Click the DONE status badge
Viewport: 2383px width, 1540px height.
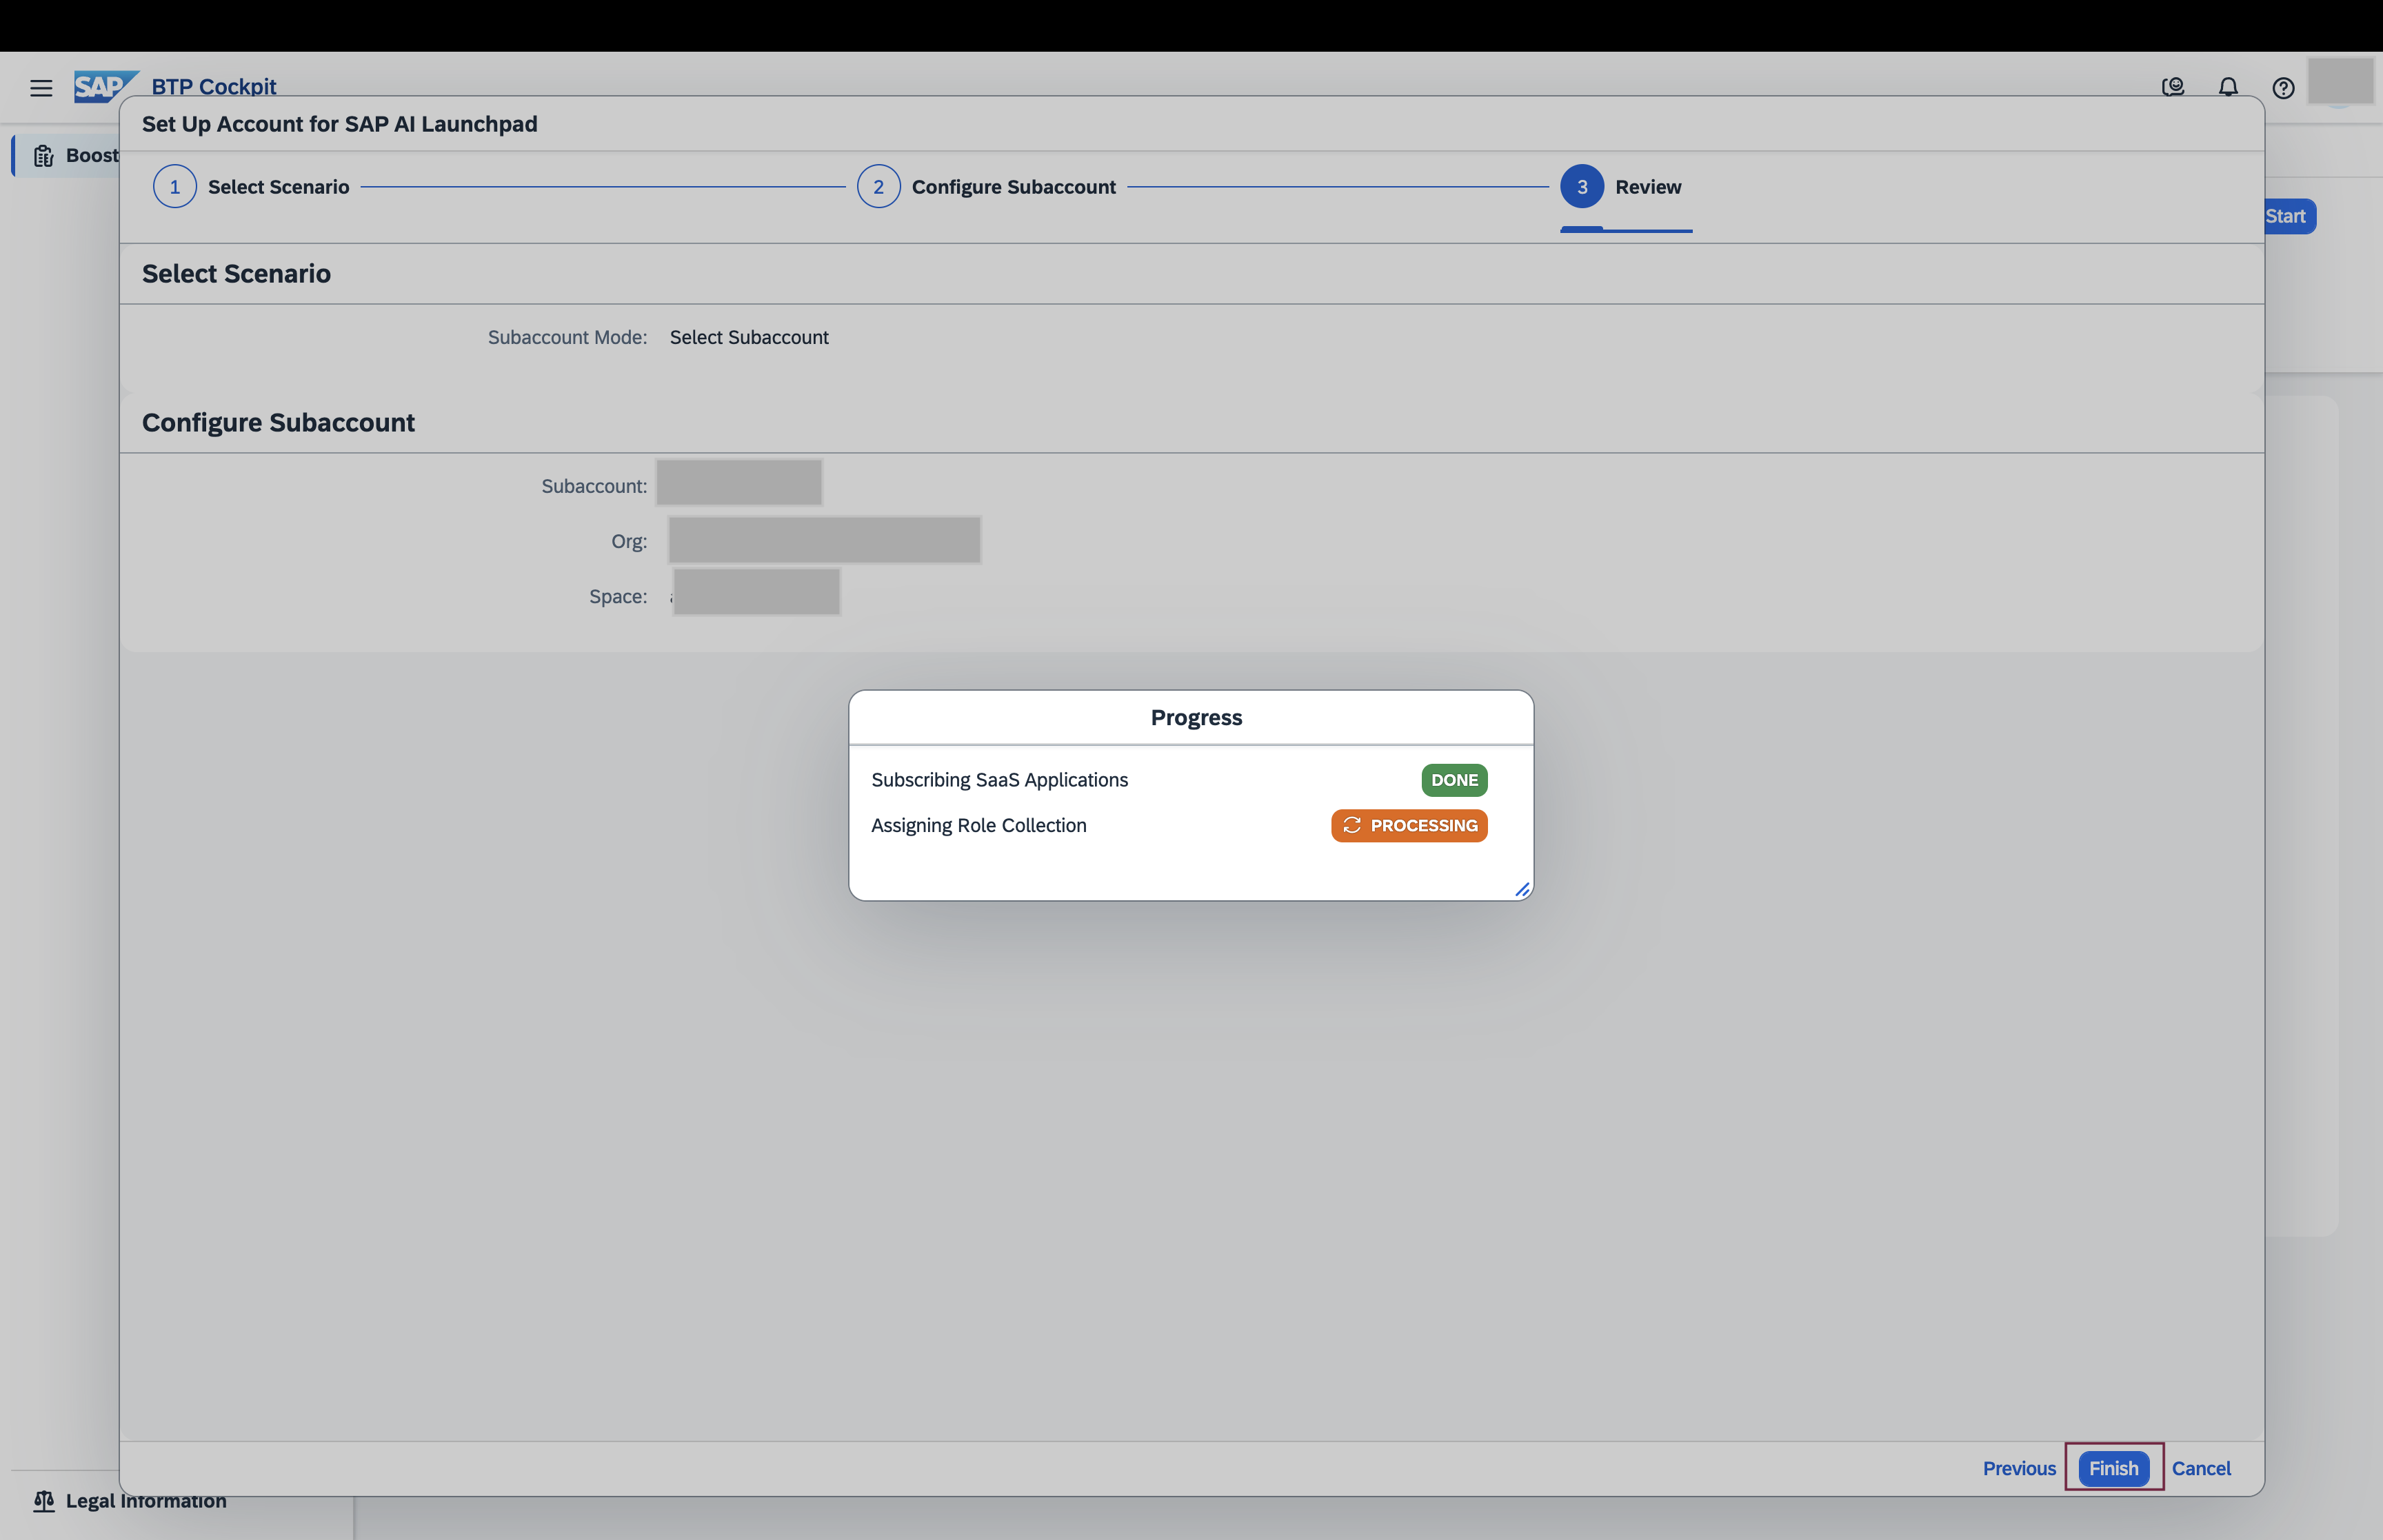(1454, 780)
